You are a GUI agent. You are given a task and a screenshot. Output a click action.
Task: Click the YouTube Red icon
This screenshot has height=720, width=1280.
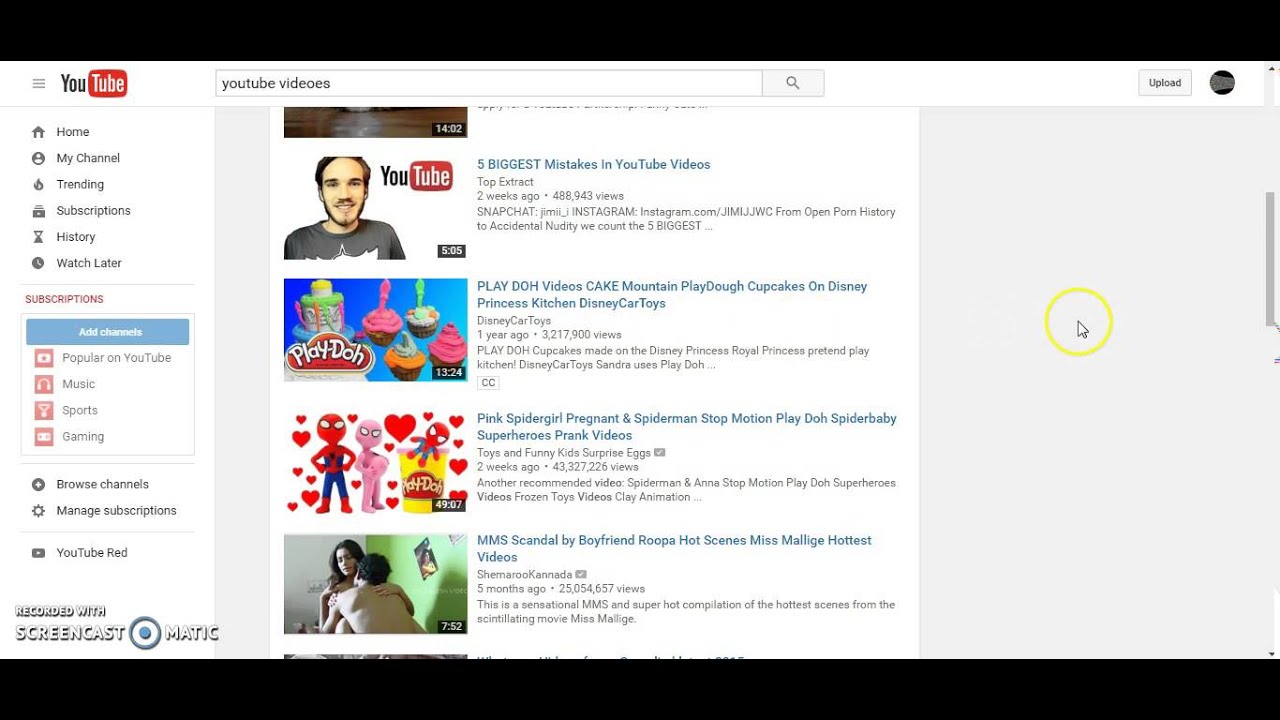(x=38, y=553)
